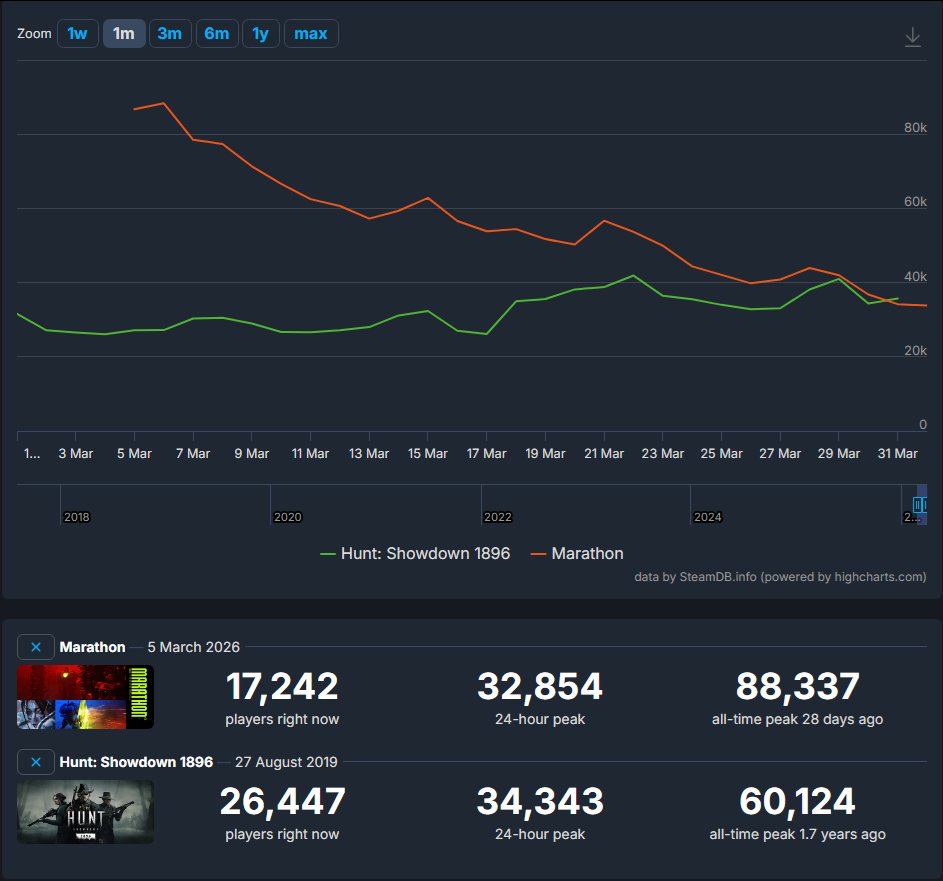
Task: Click the 31 Mar x-axis label
Action: [x=897, y=453]
